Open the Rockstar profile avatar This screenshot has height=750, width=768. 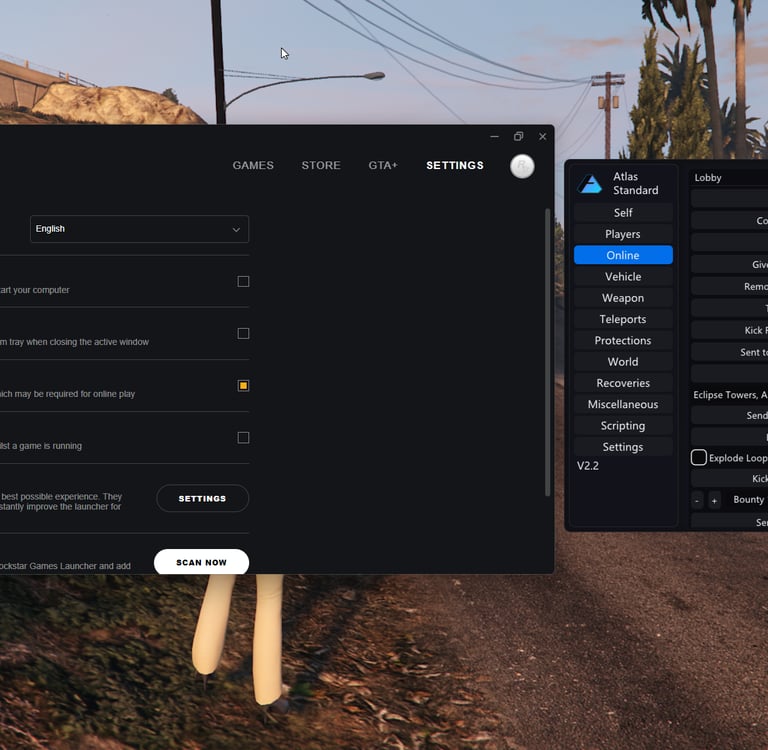(x=522, y=166)
